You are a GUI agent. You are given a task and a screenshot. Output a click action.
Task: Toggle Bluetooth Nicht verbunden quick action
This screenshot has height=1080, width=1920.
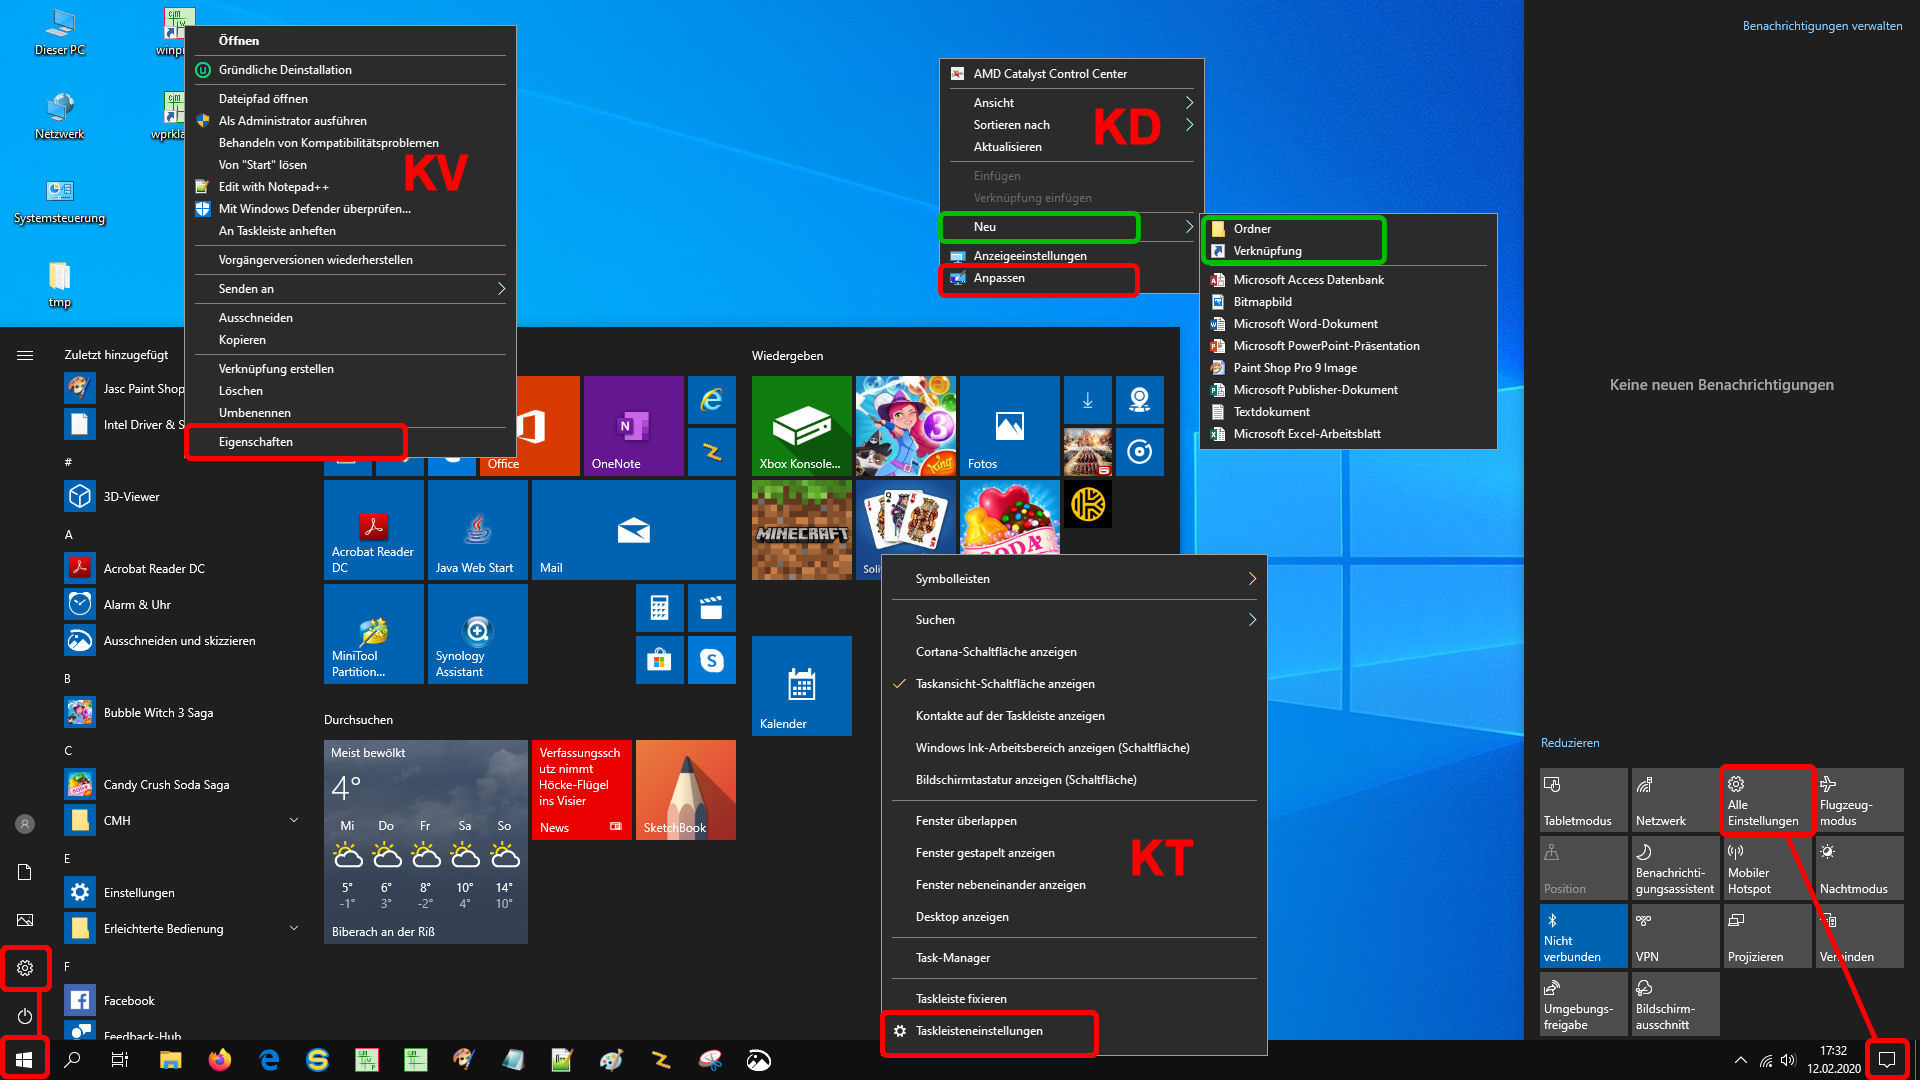pos(1583,935)
